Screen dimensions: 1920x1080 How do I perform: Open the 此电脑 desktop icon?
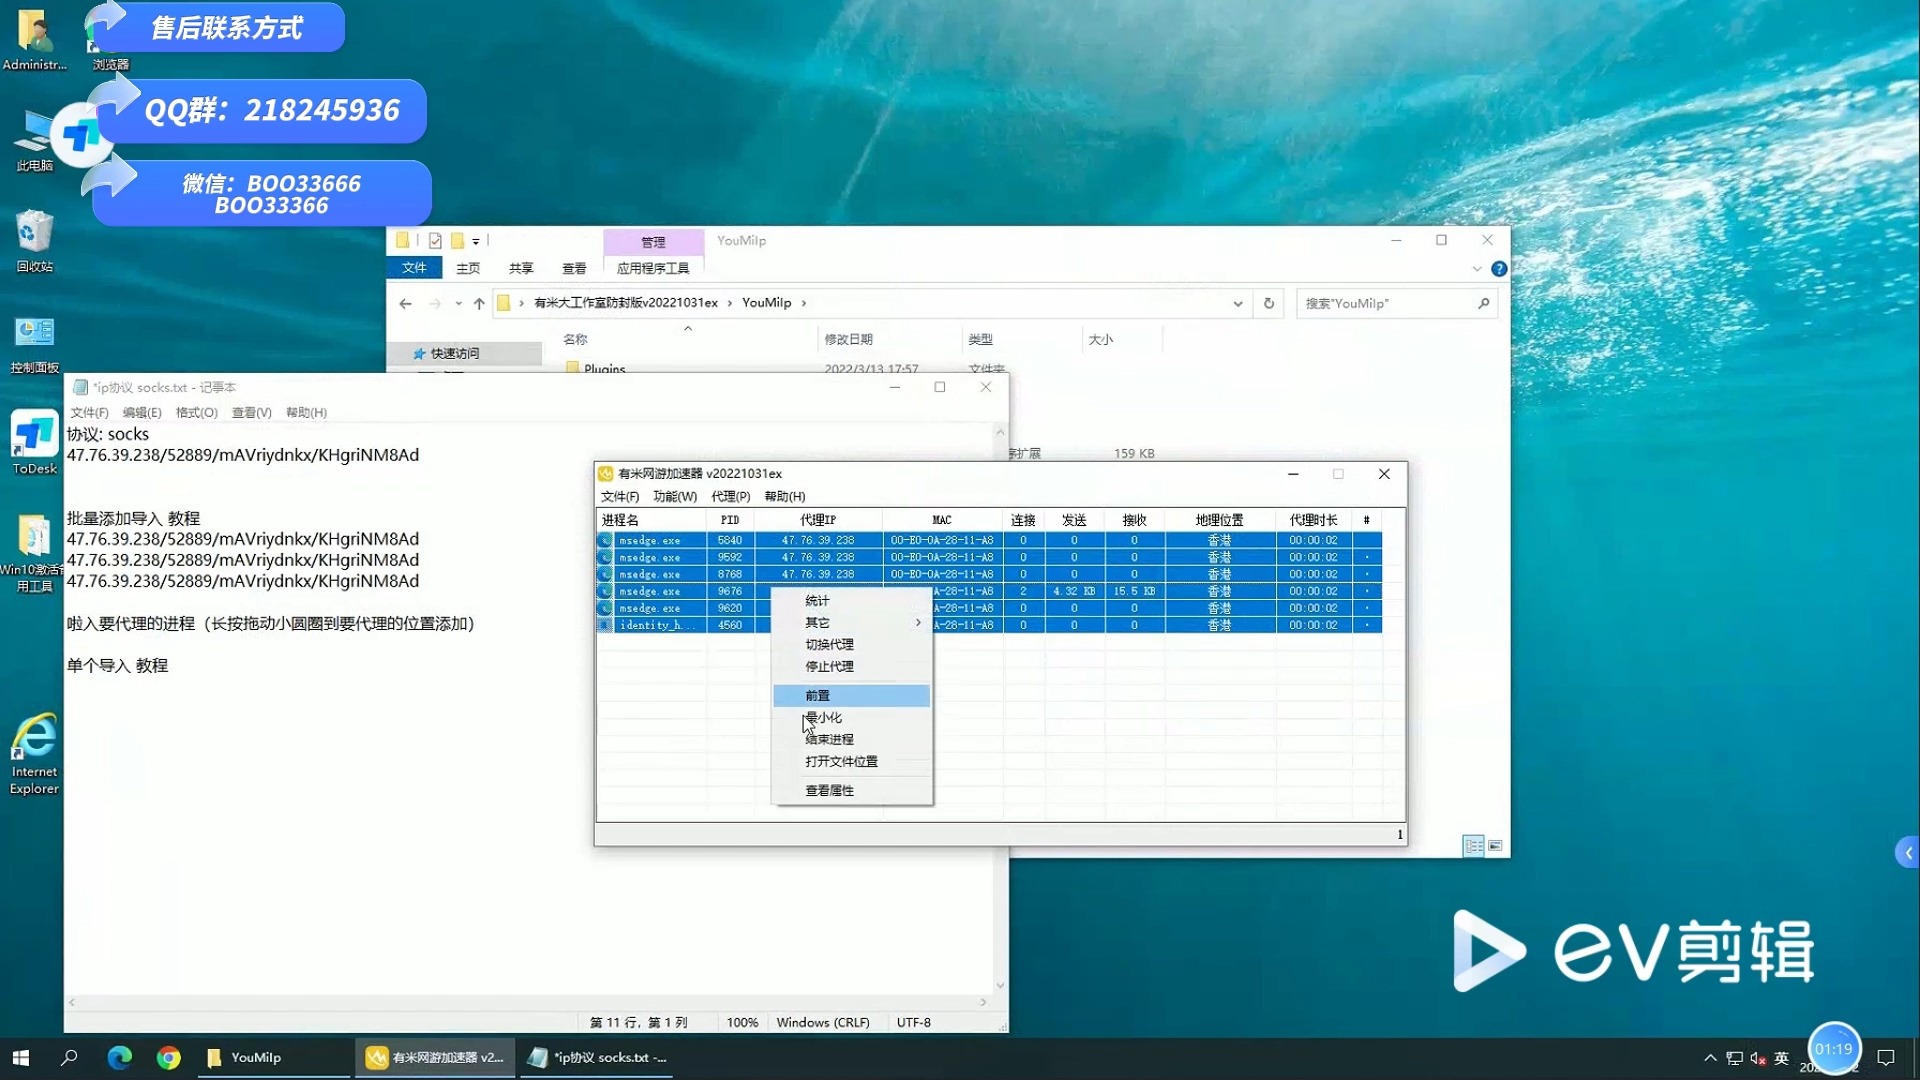34,142
